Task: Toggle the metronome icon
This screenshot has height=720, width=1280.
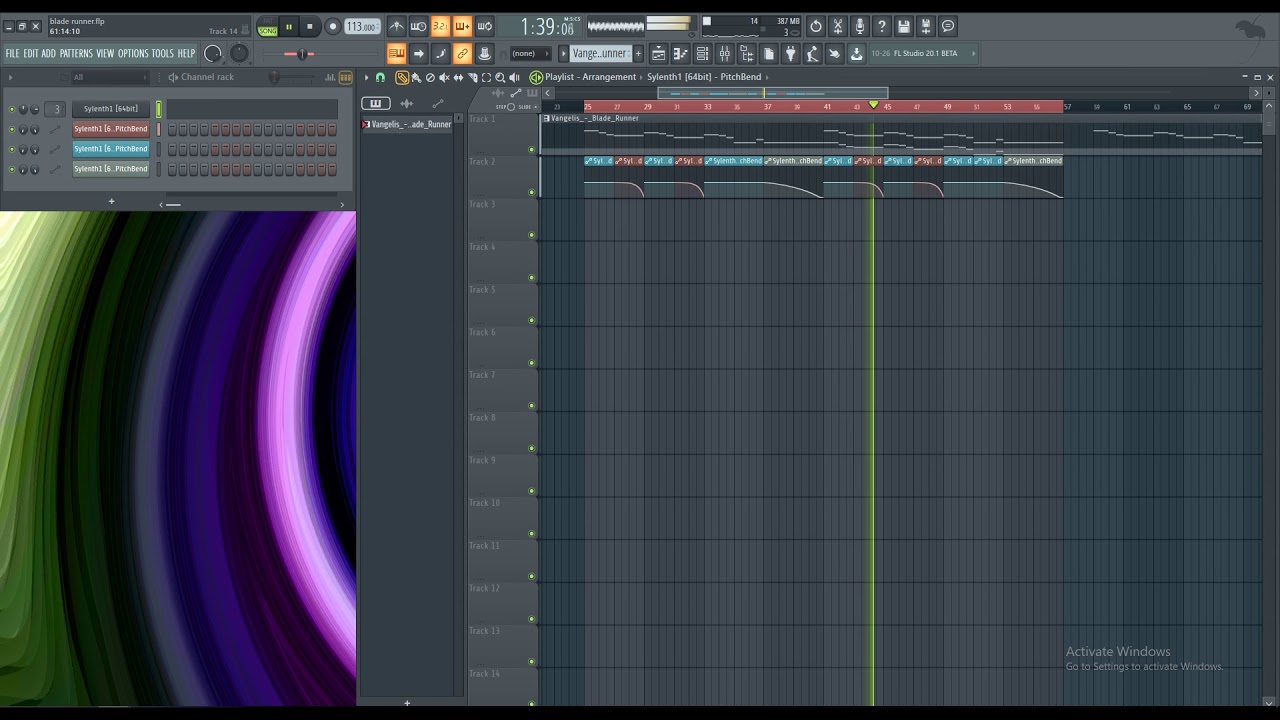Action: coord(397,27)
